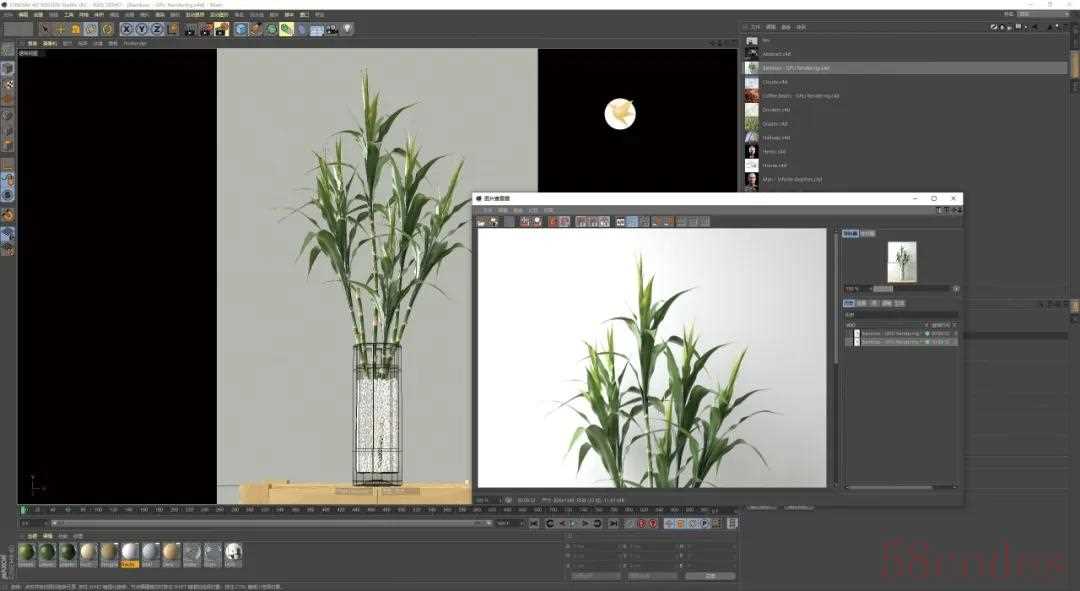Select the Move tool in the top toolbar
This screenshot has width=1080, height=591.
pyautogui.click(x=60, y=29)
